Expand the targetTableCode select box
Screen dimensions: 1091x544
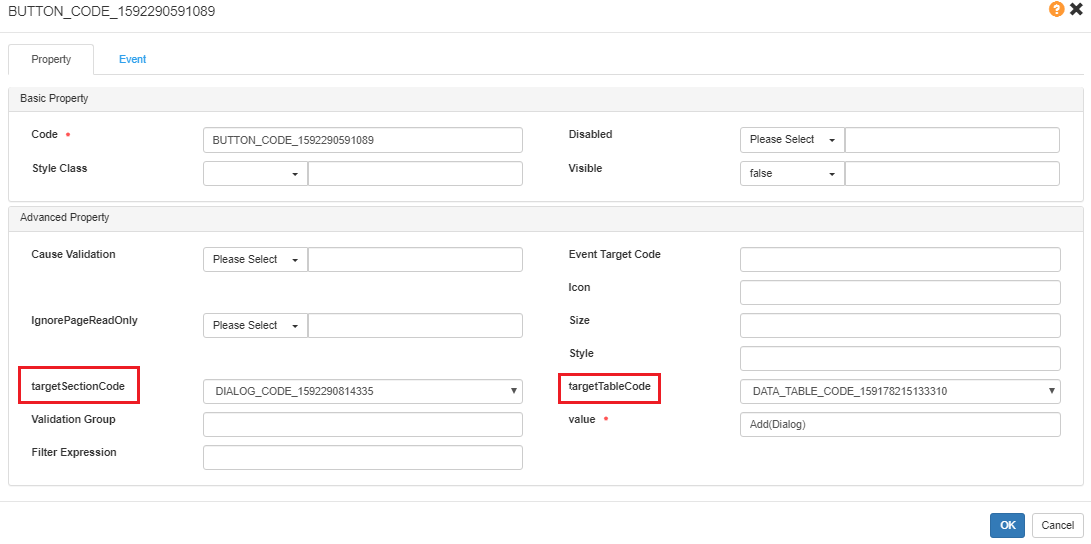coord(899,392)
